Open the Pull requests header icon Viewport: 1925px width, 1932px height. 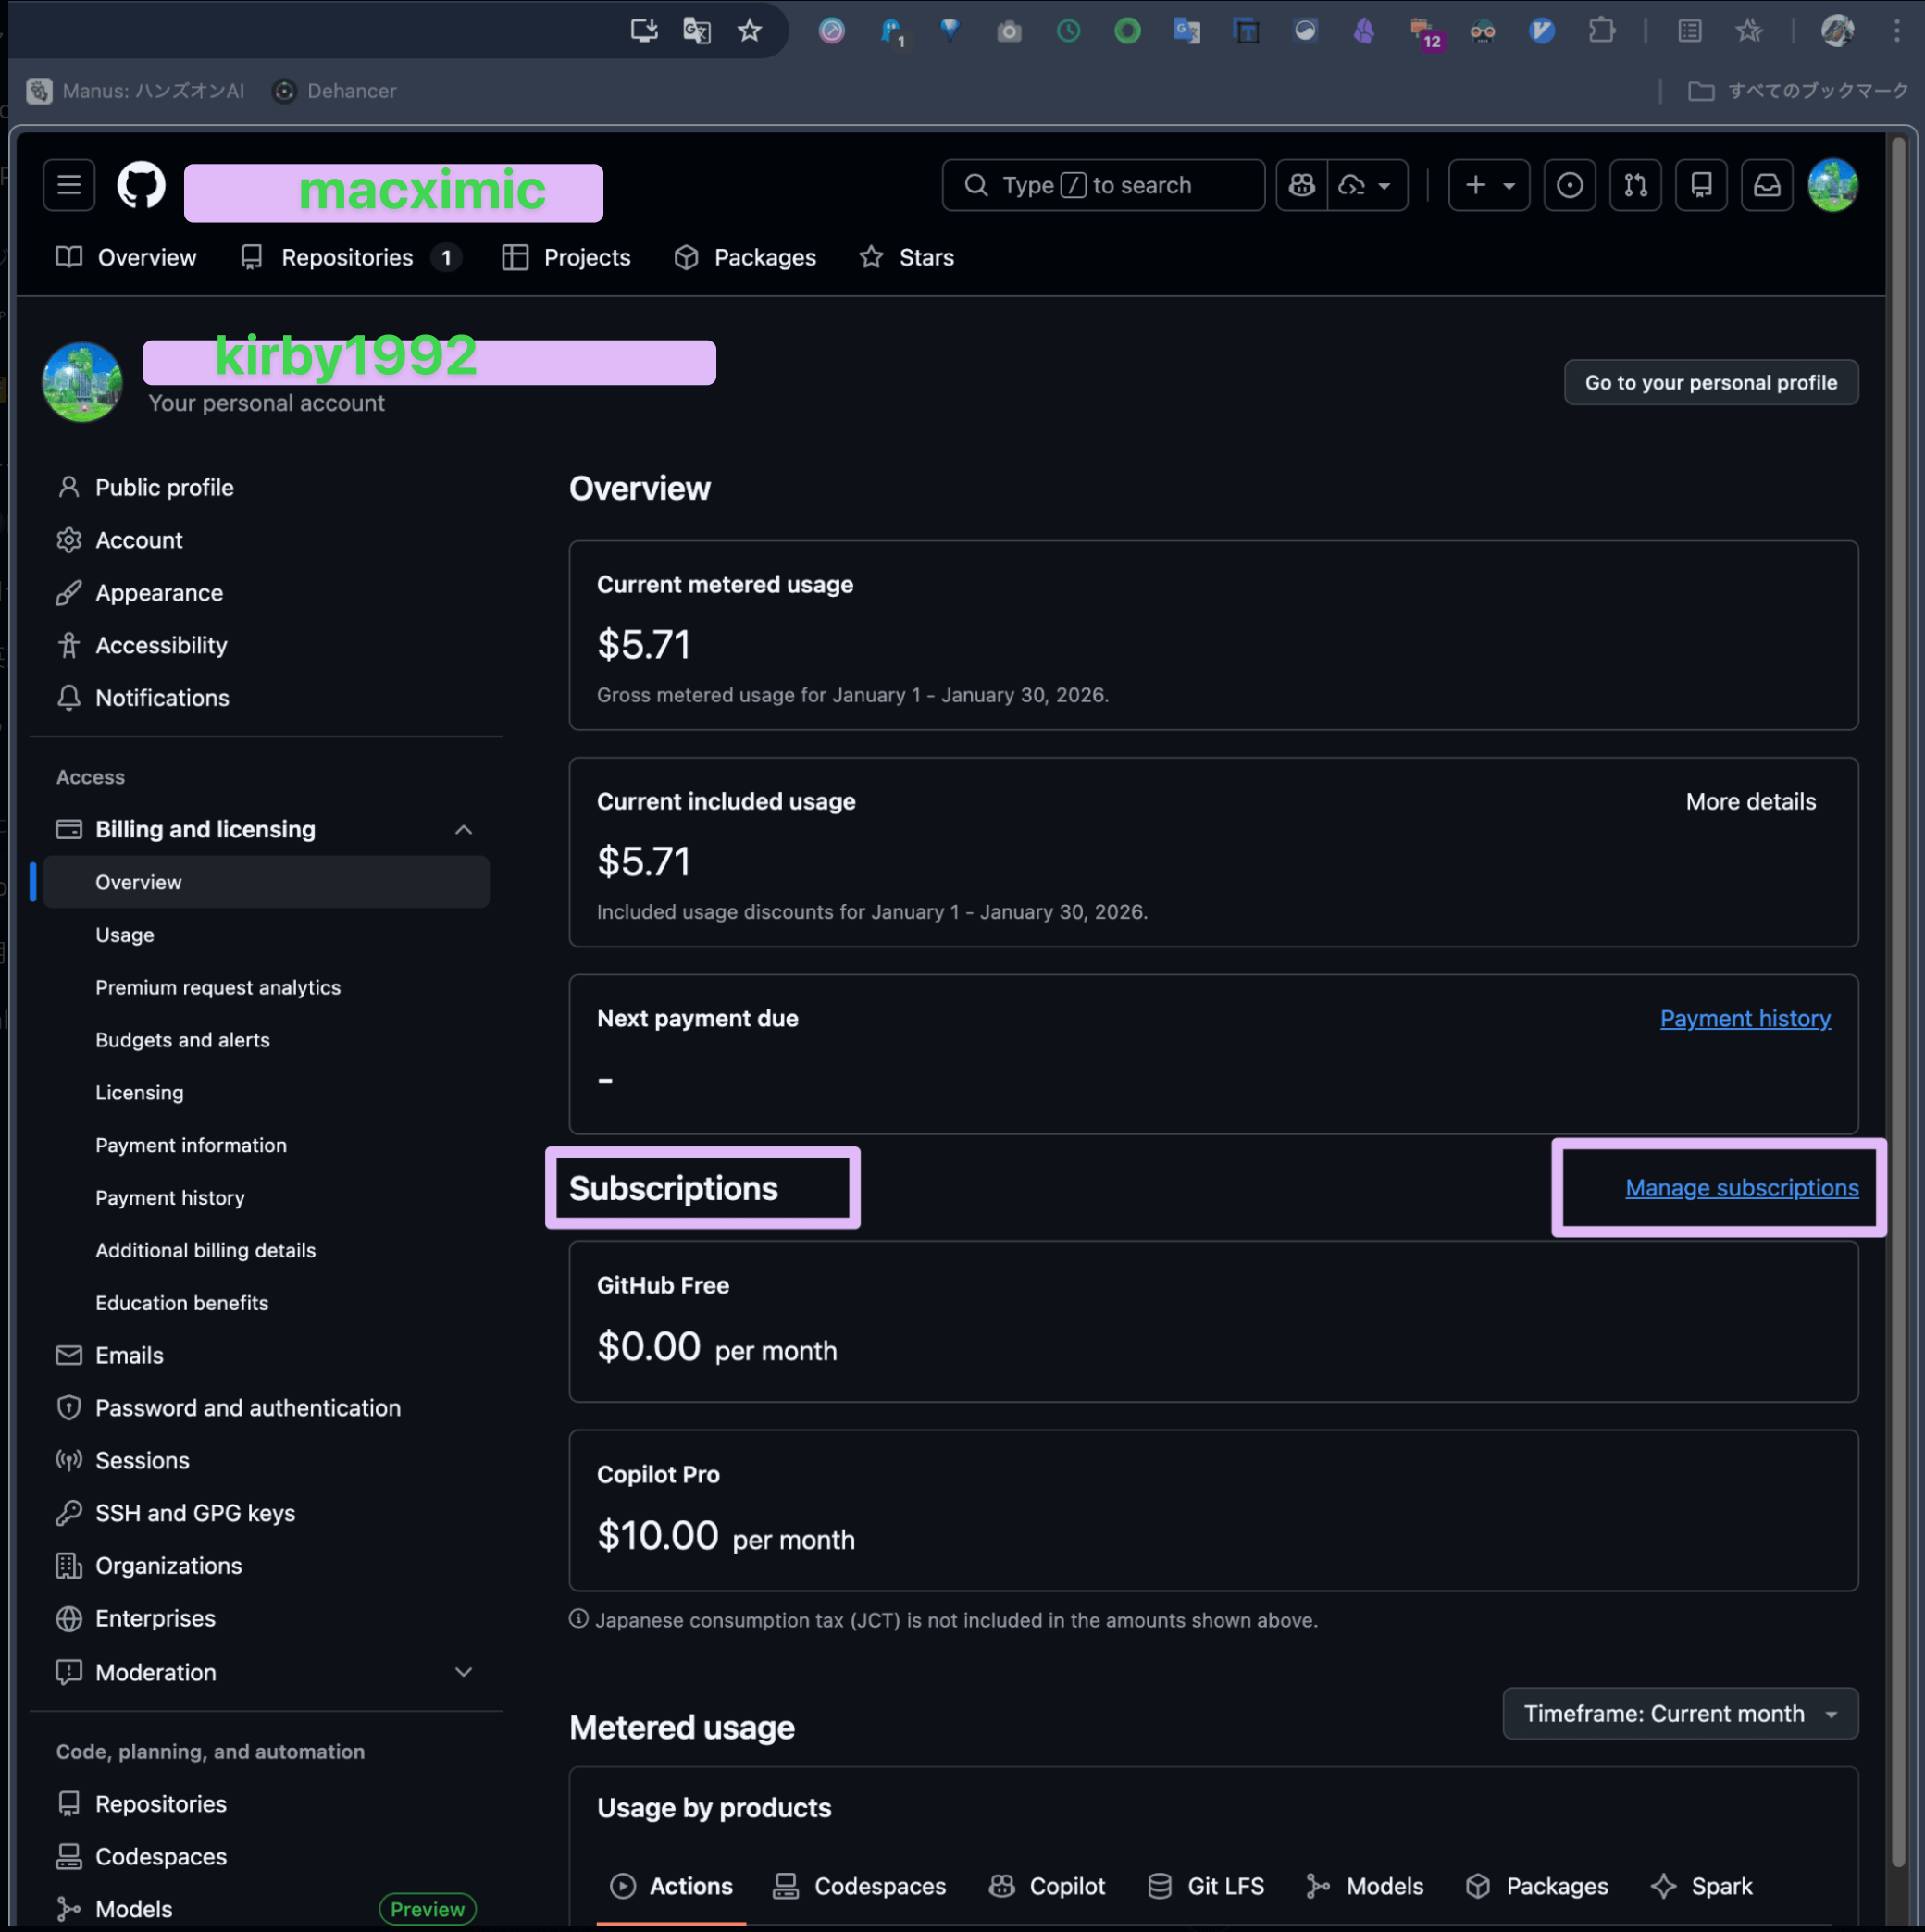coord(1635,185)
